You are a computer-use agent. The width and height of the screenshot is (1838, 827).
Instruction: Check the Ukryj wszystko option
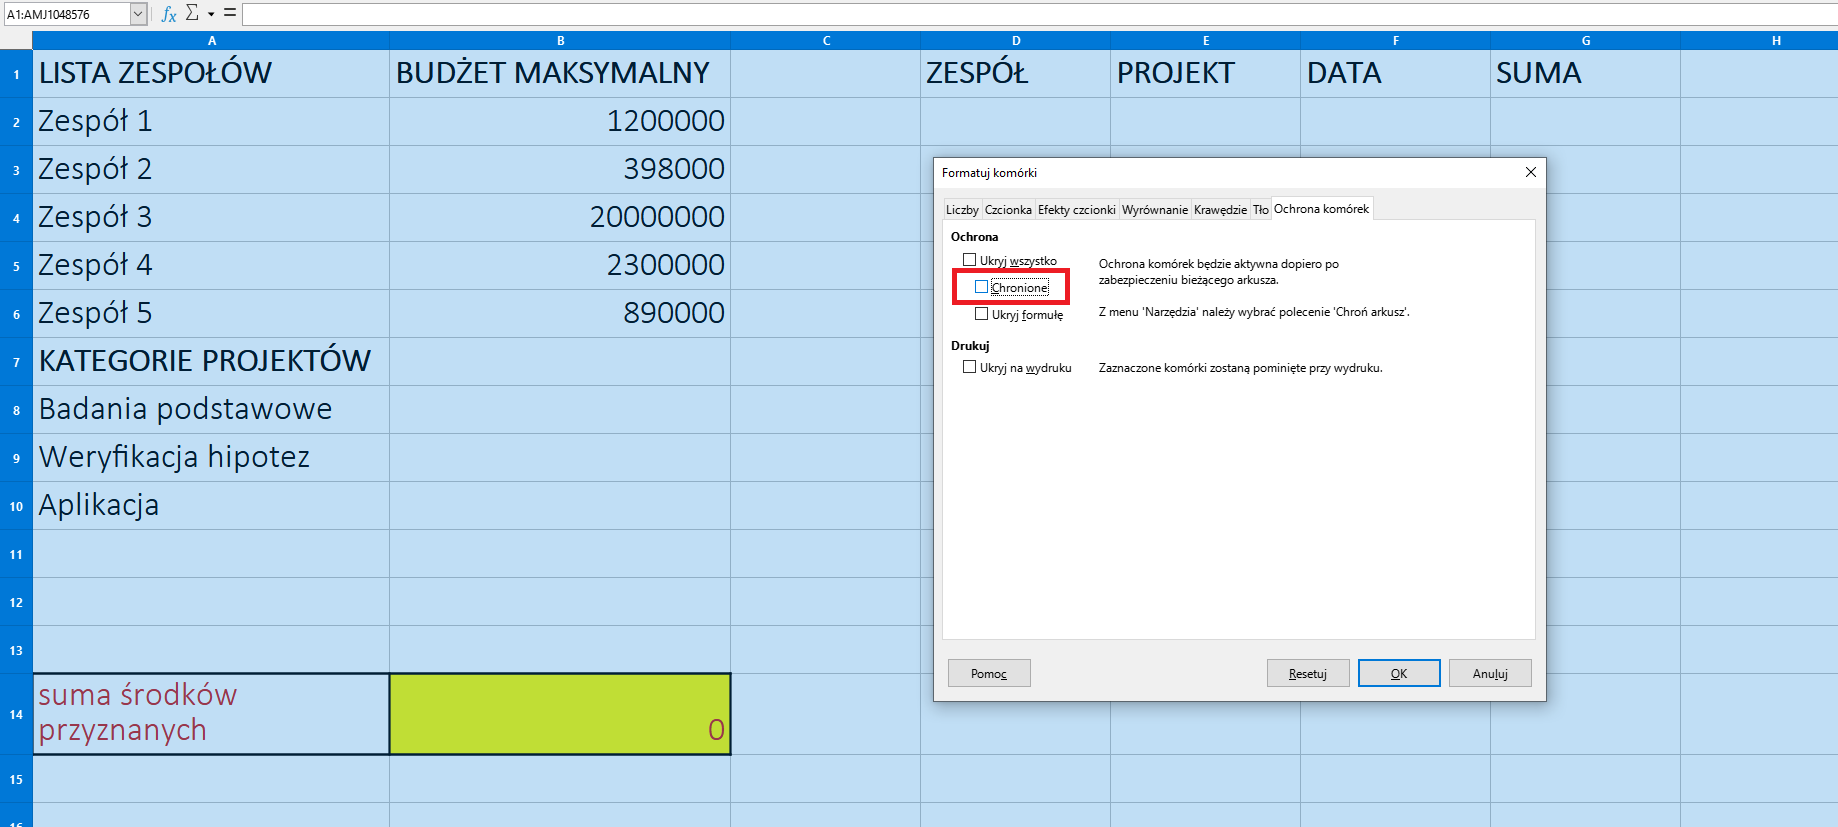coord(969,260)
